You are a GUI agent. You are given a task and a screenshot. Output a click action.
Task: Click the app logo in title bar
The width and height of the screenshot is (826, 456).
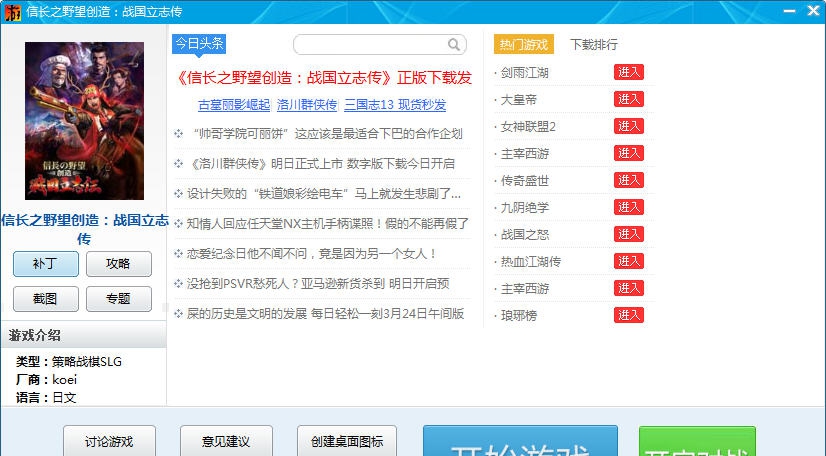click(13, 12)
